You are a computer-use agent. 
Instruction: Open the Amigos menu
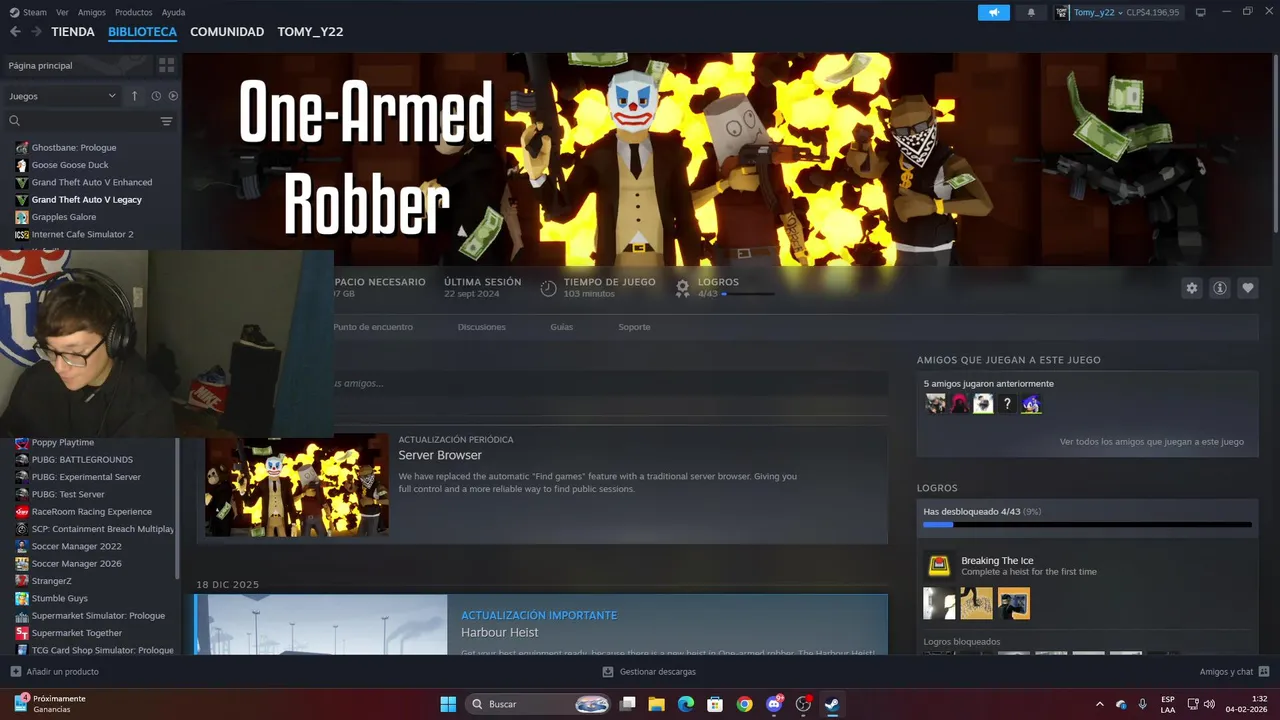tap(92, 12)
